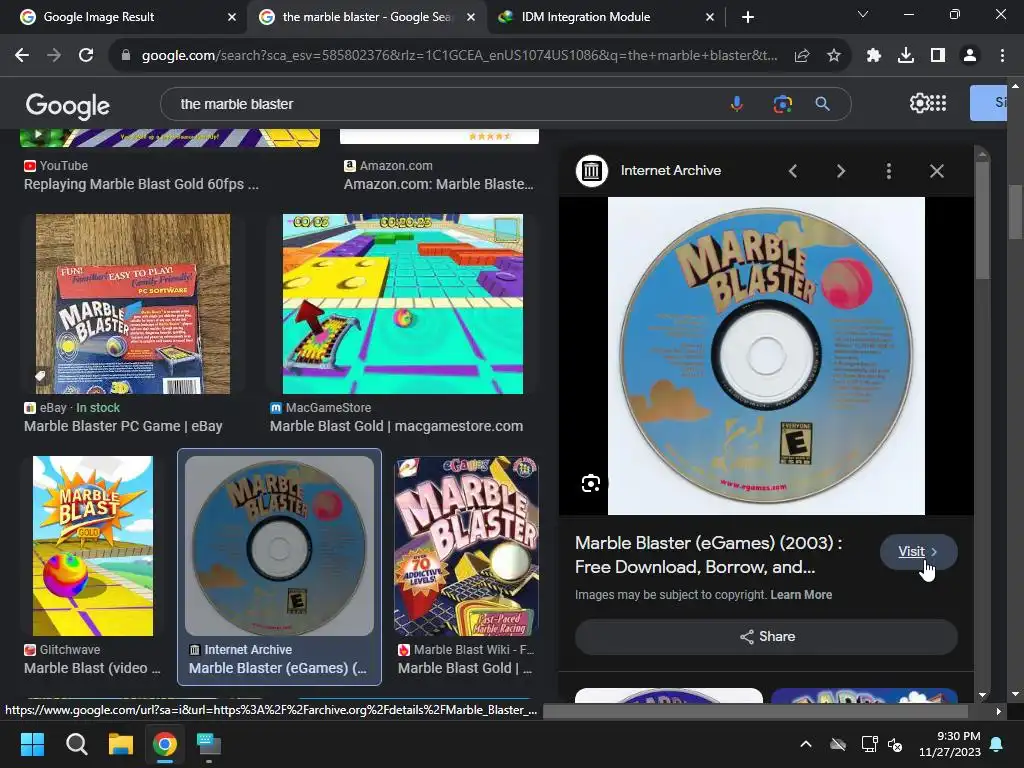
Task: Share this page via address bar icon
Action: coord(802,56)
